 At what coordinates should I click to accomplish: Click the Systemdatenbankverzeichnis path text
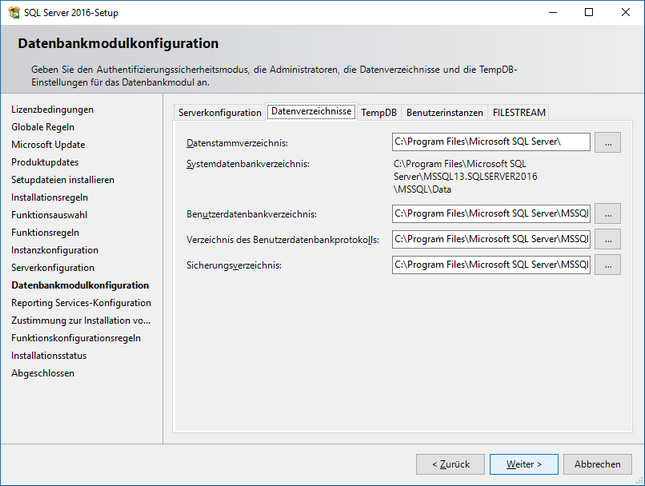[465, 177]
